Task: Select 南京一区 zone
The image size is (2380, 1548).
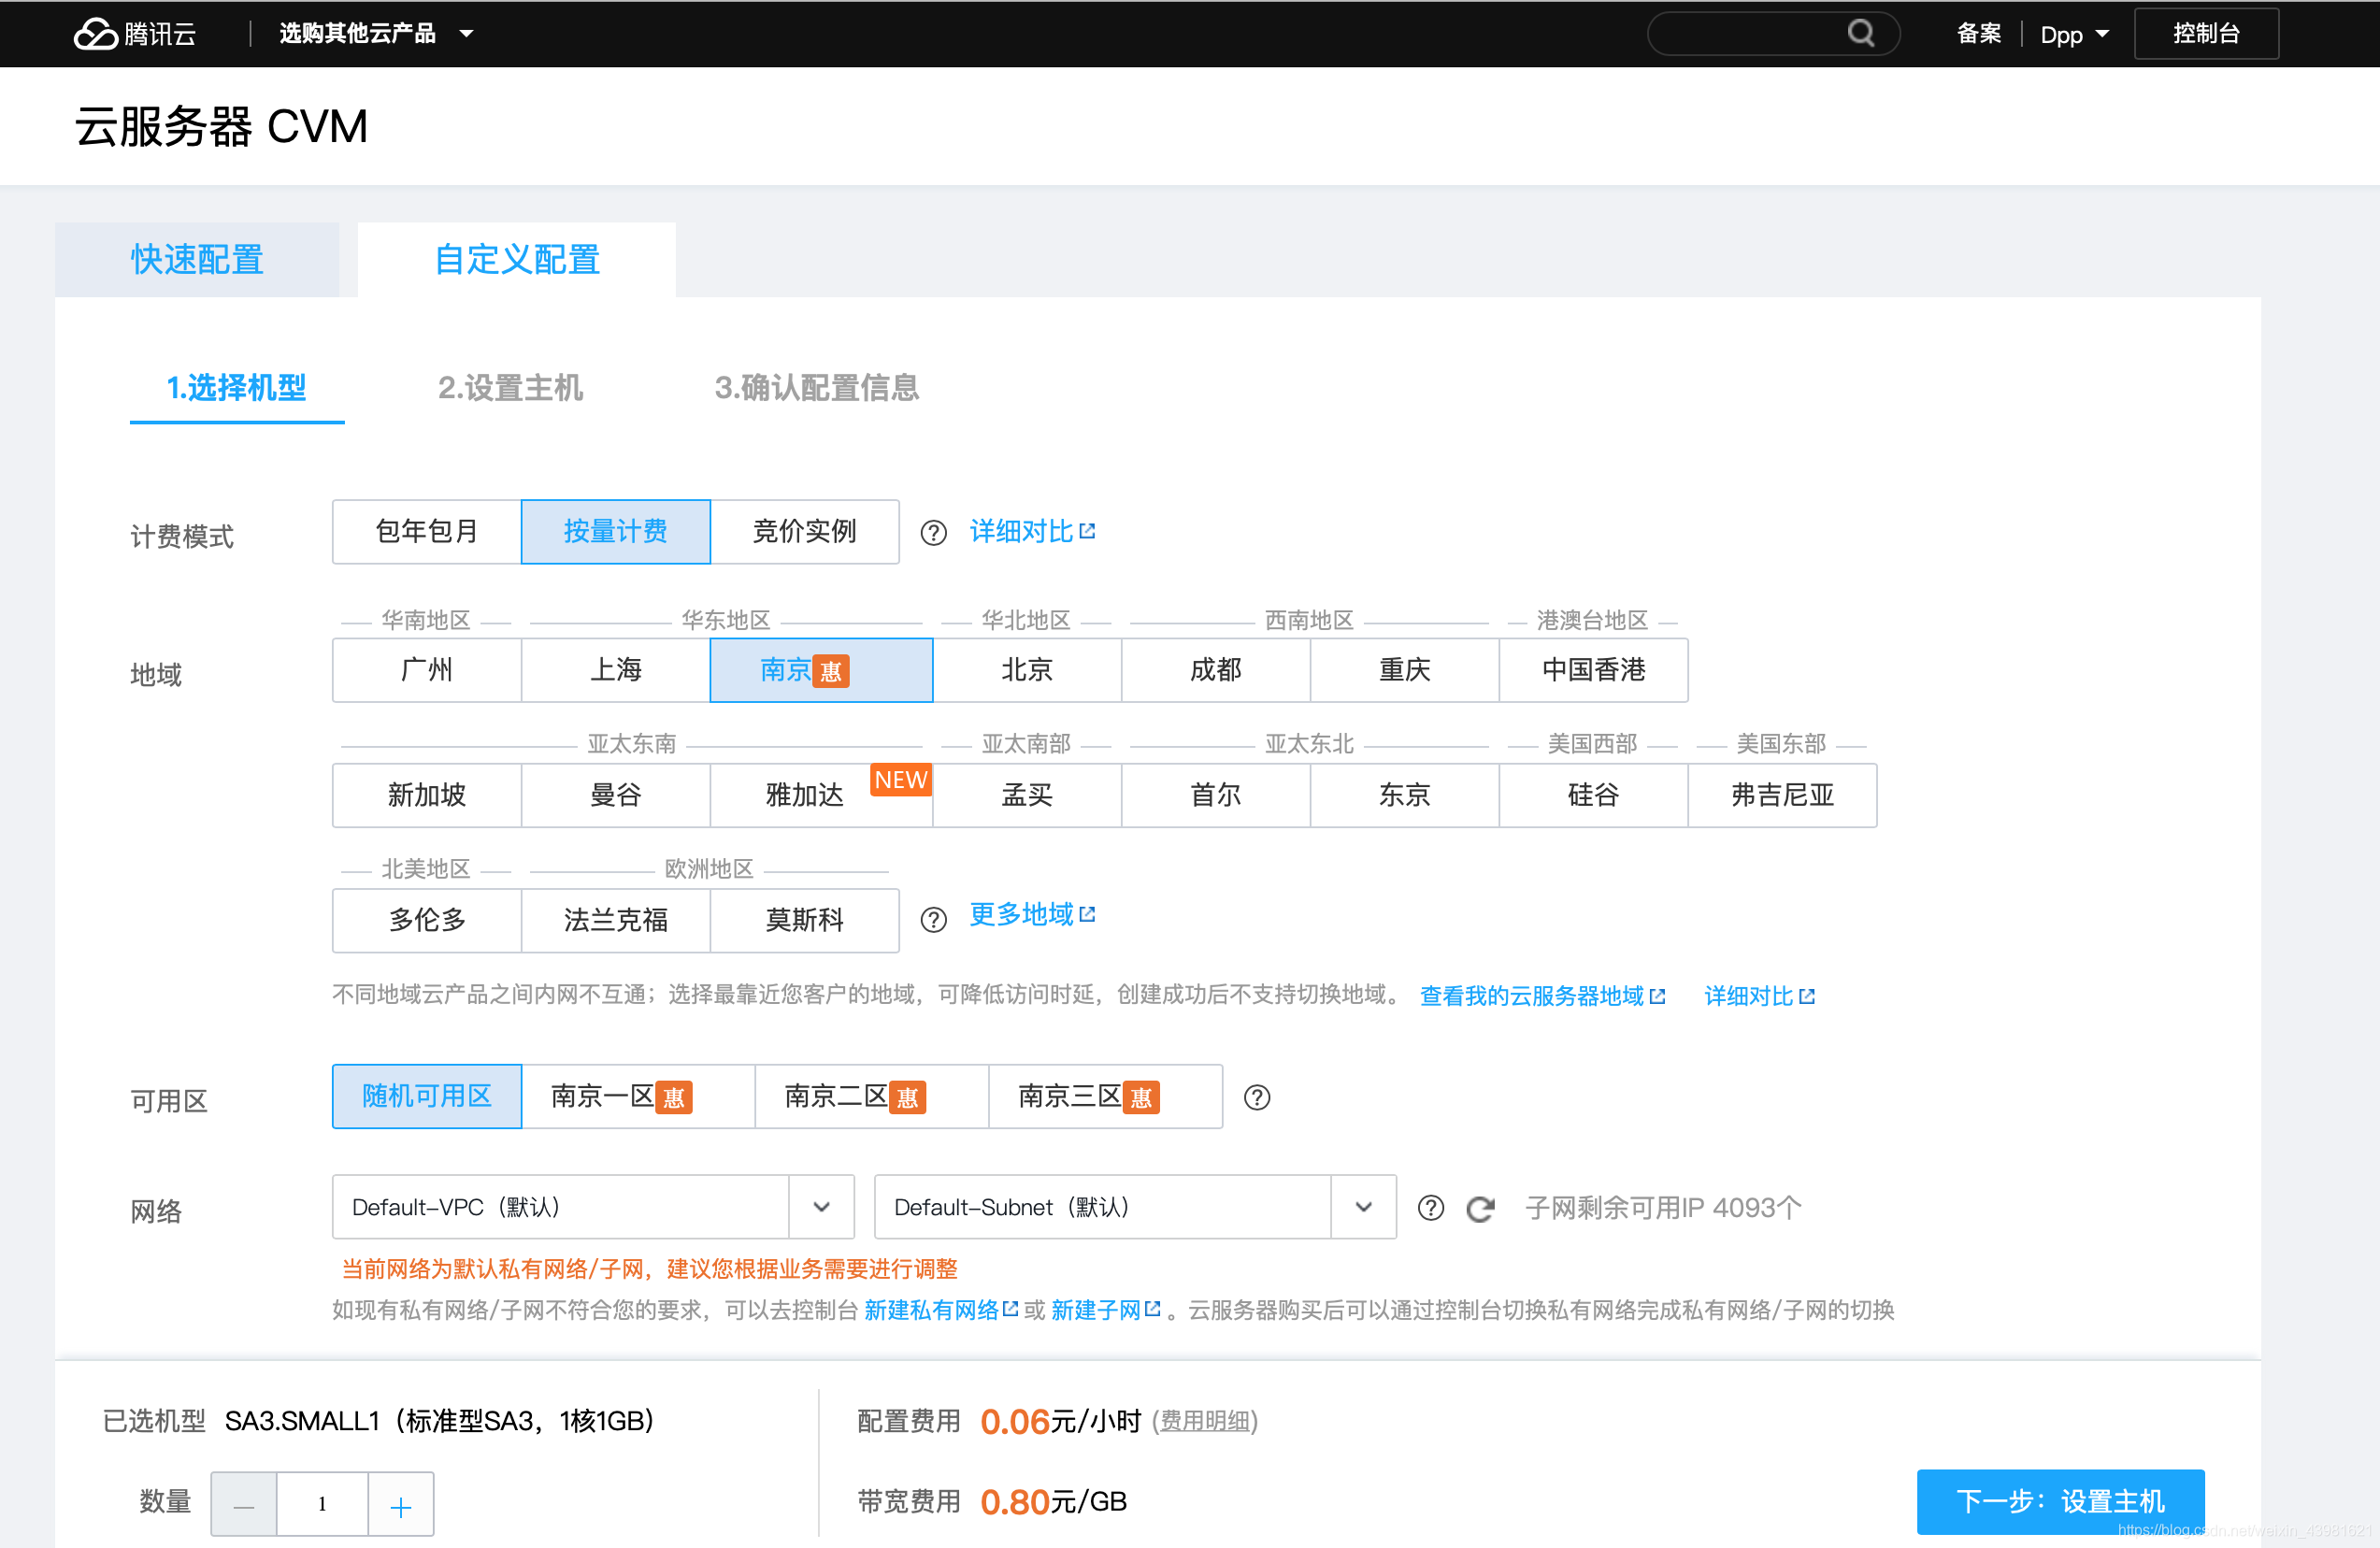Action: coord(638,1097)
